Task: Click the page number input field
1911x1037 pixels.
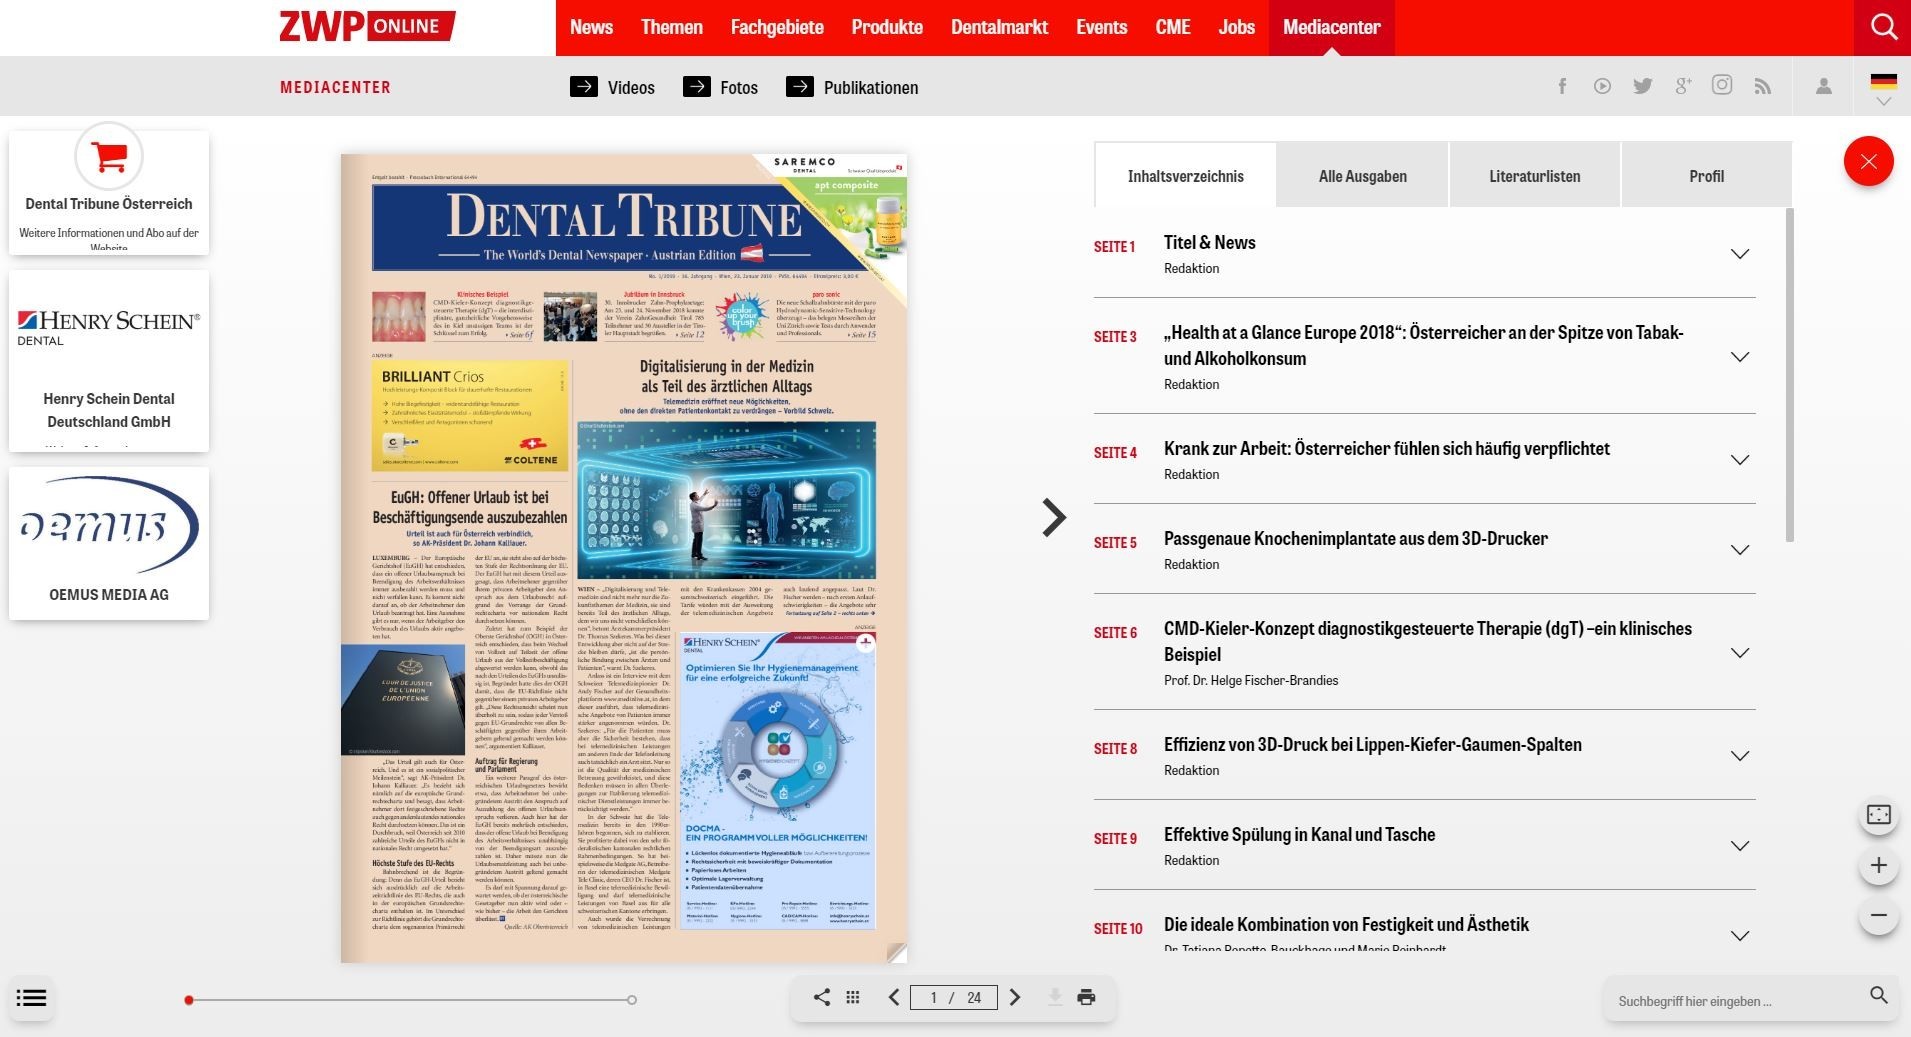Action: click(x=953, y=997)
